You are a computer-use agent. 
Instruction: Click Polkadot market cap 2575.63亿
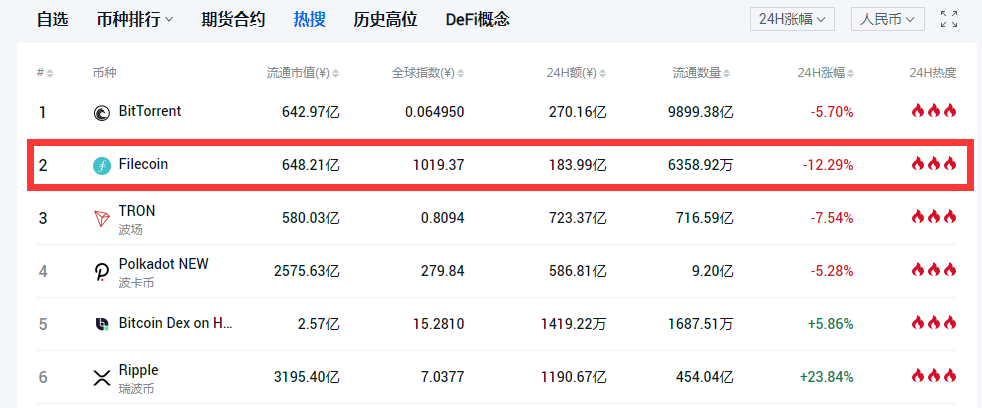tap(307, 271)
